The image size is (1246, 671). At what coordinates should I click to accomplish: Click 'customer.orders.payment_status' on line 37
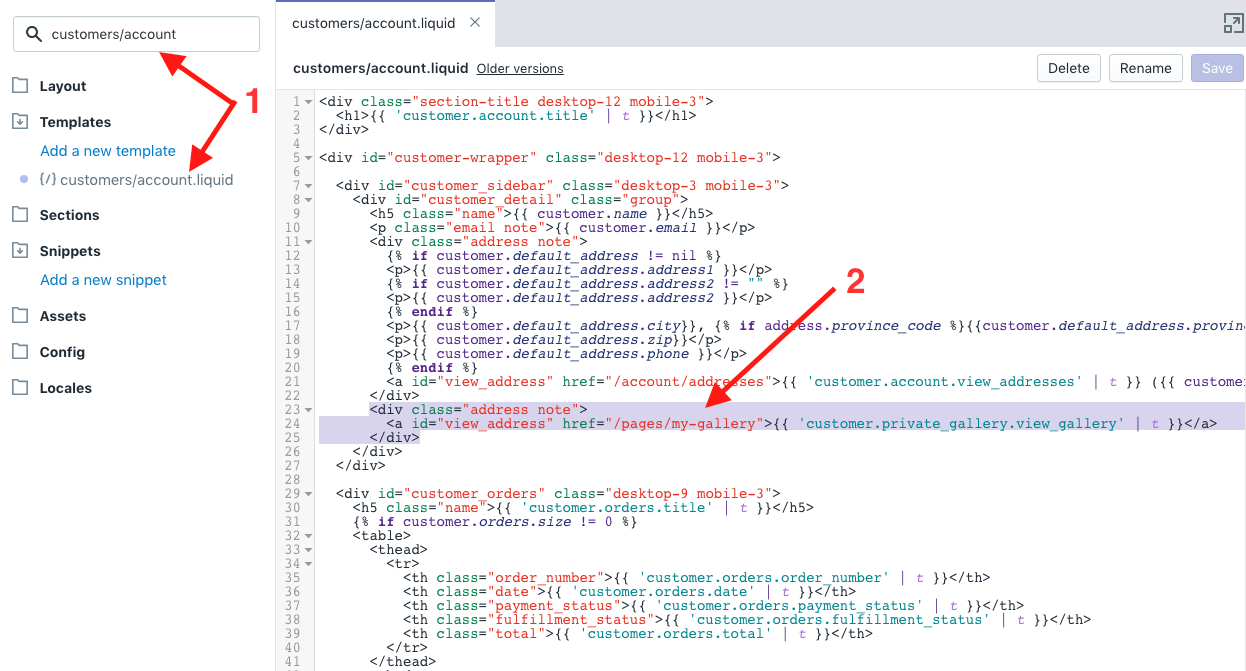tap(787, 606)
